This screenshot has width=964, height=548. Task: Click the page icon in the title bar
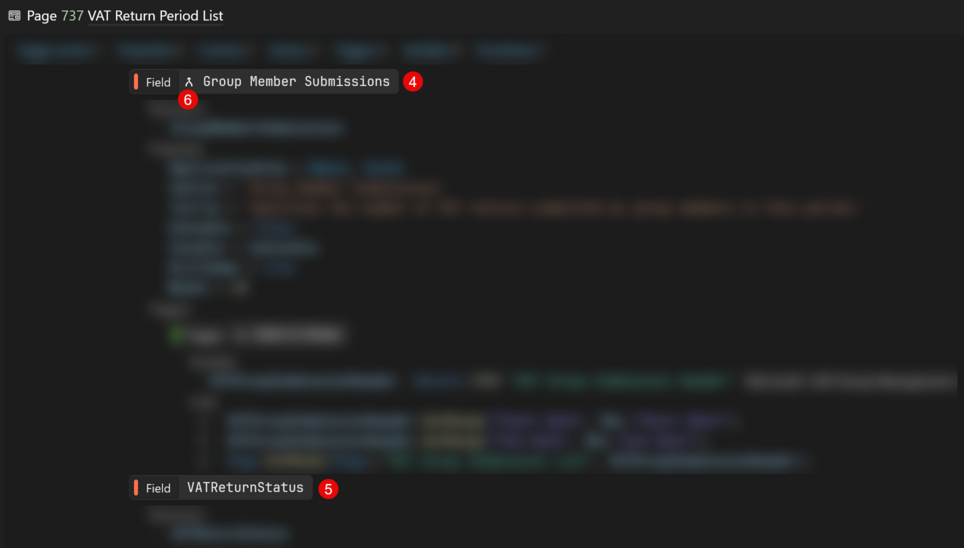coord(14,16)
